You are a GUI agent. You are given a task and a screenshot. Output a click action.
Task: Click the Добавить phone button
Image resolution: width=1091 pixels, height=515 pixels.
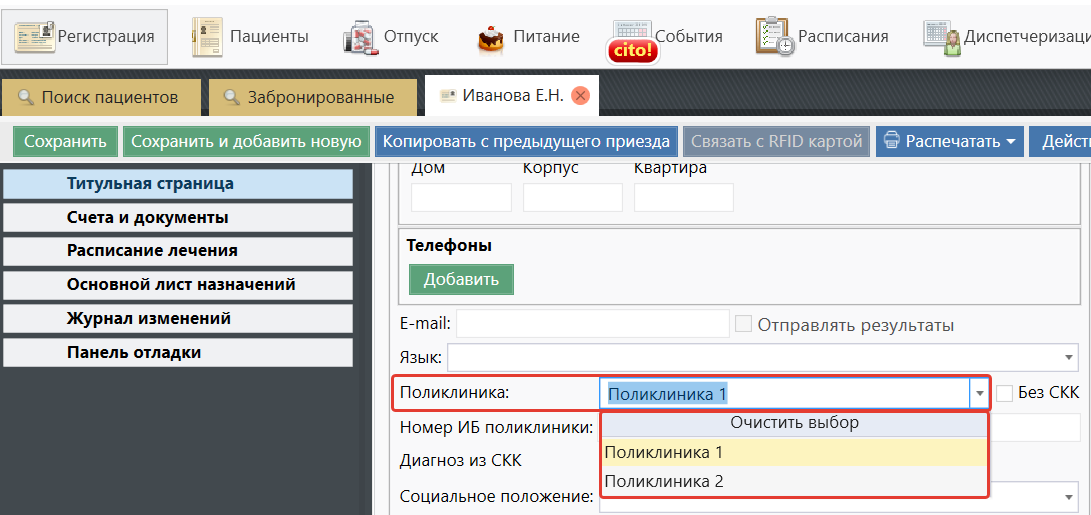(461, 279)
